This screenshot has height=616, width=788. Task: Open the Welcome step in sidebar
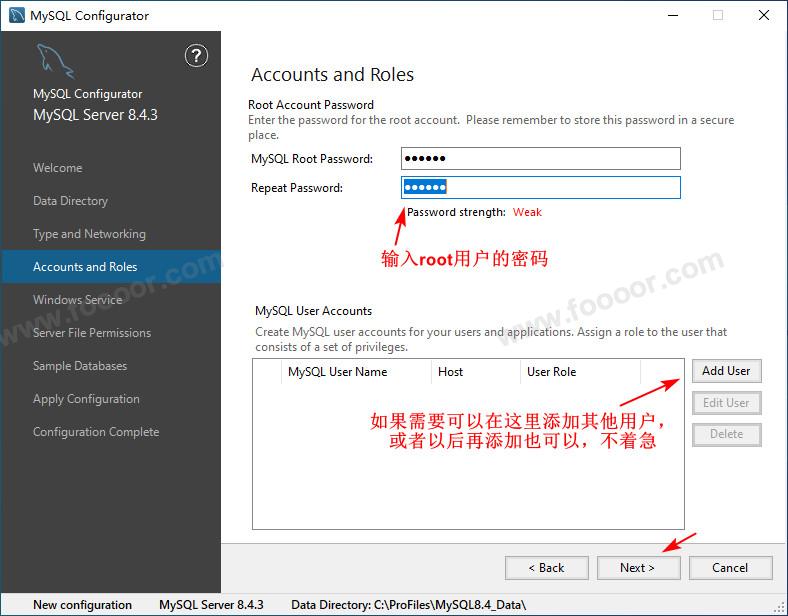tap(57, 168)
